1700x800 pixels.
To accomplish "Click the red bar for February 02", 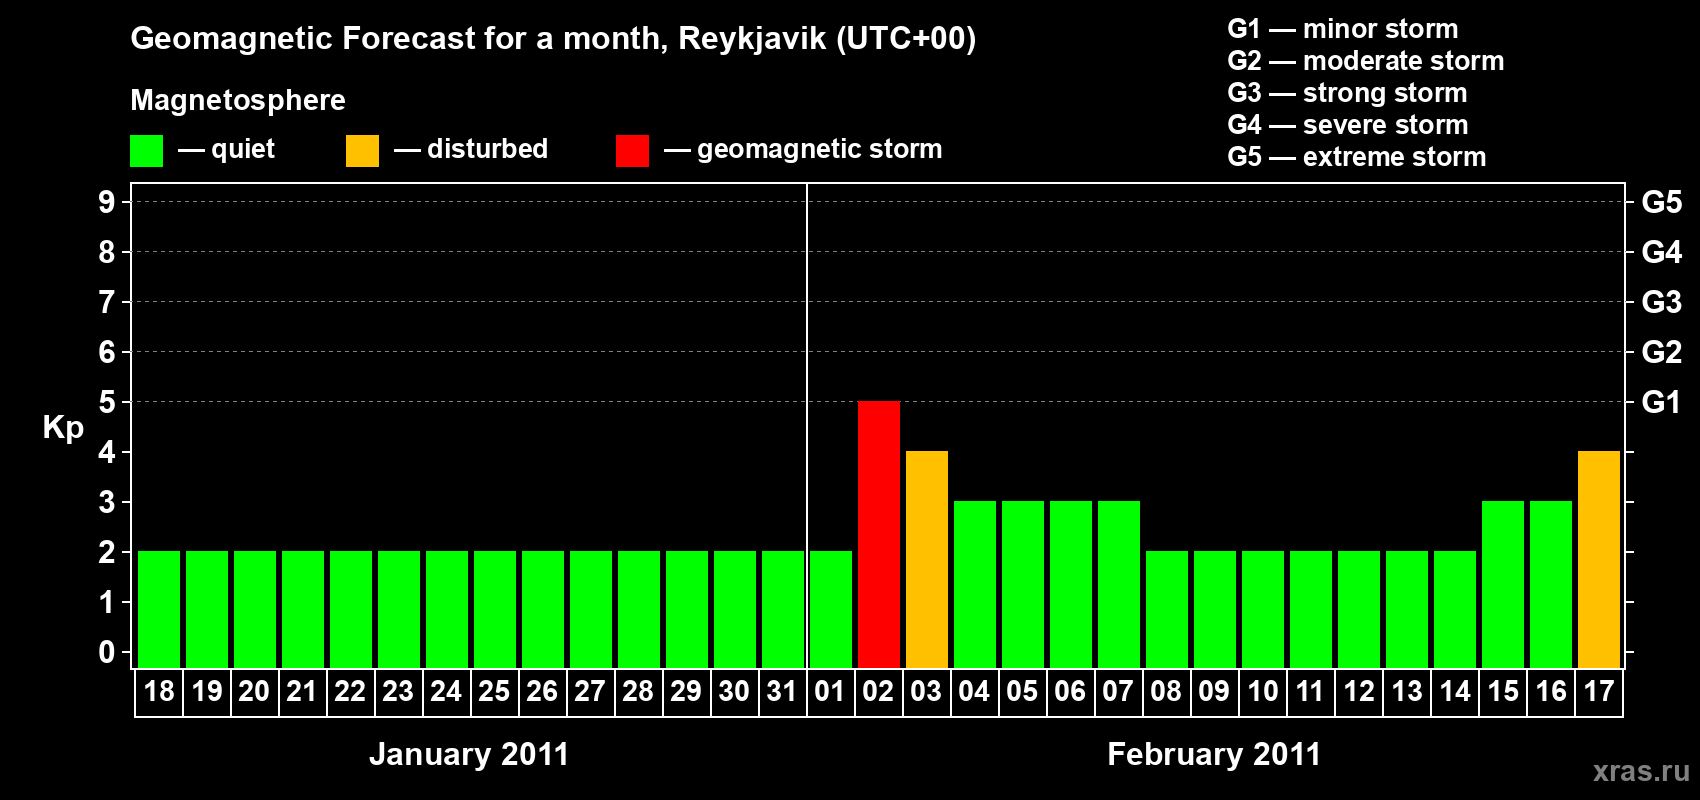I will [879, 534].
